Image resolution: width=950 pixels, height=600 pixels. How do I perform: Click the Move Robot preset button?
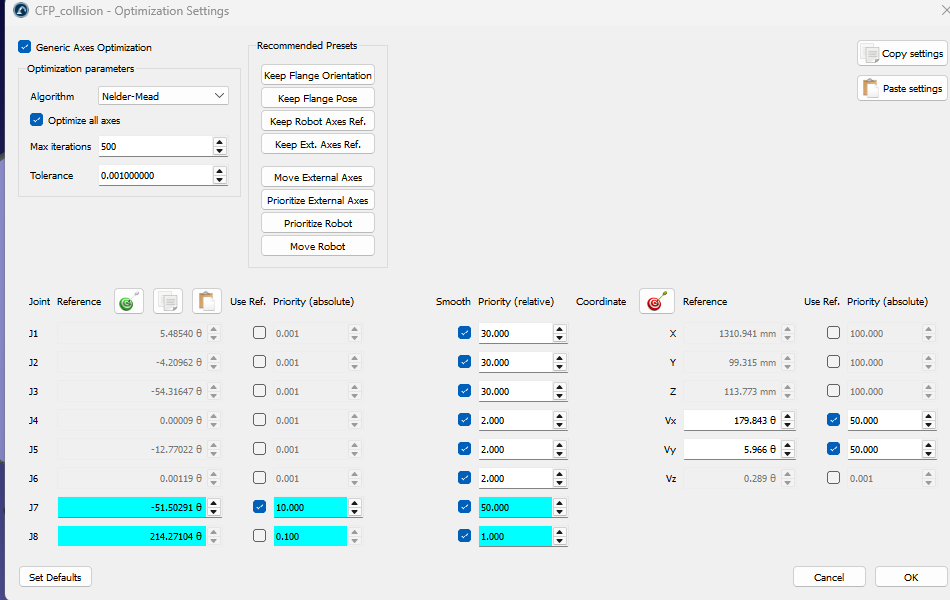click(x=318, y=246)
